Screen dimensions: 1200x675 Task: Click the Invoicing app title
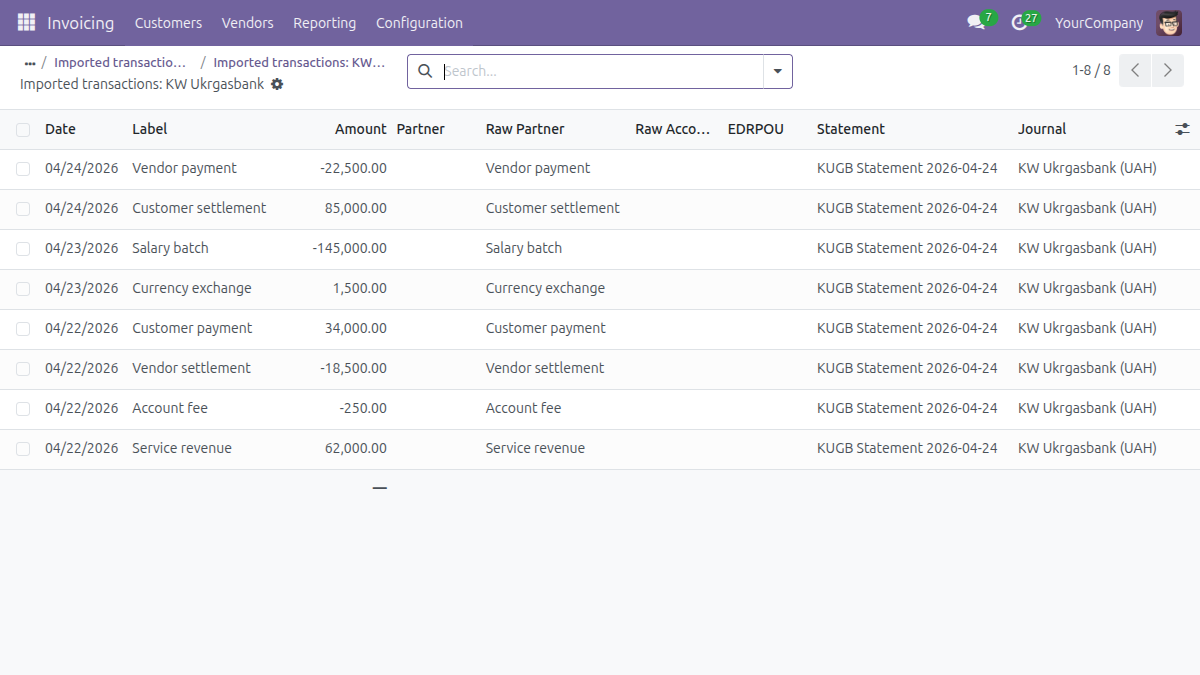coord(81,22)
